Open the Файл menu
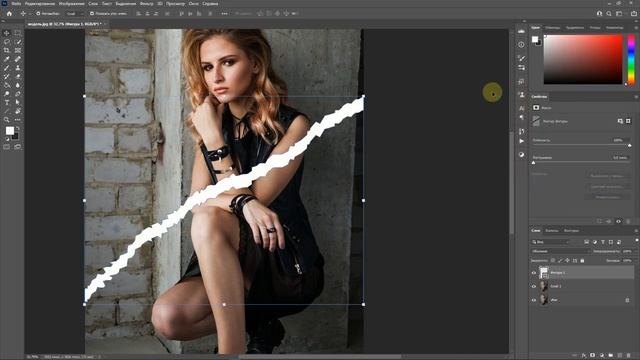 [x=16, y=4]
